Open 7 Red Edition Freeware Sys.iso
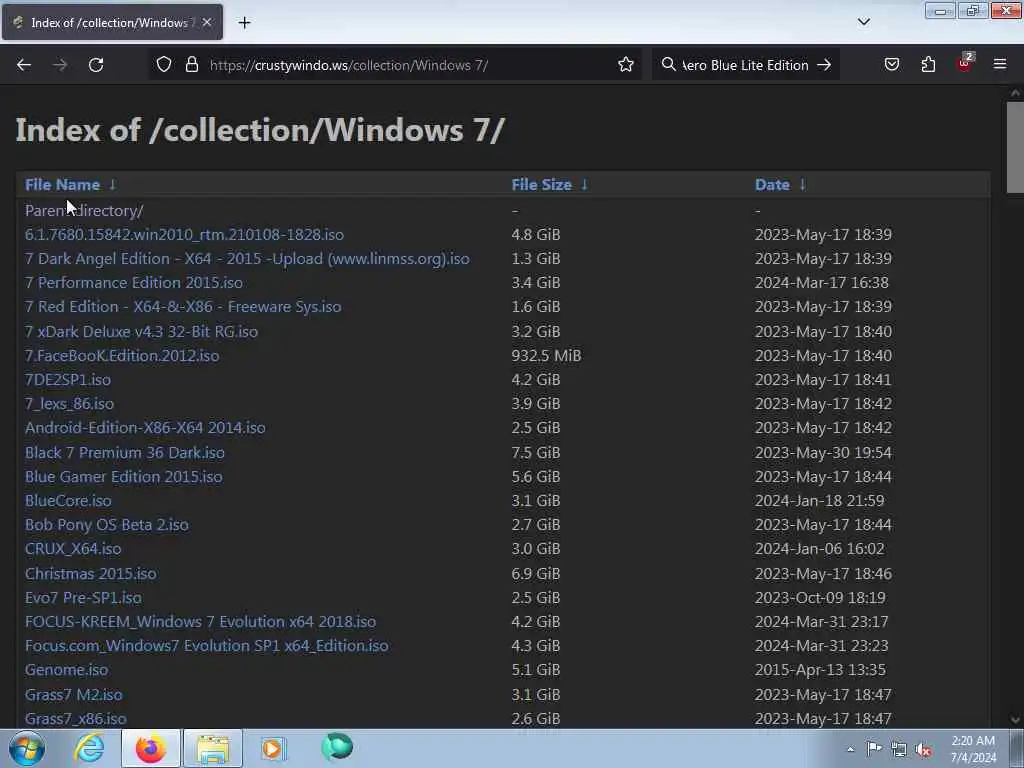Viewport: 1024px width, 768px height. (183, 307)
